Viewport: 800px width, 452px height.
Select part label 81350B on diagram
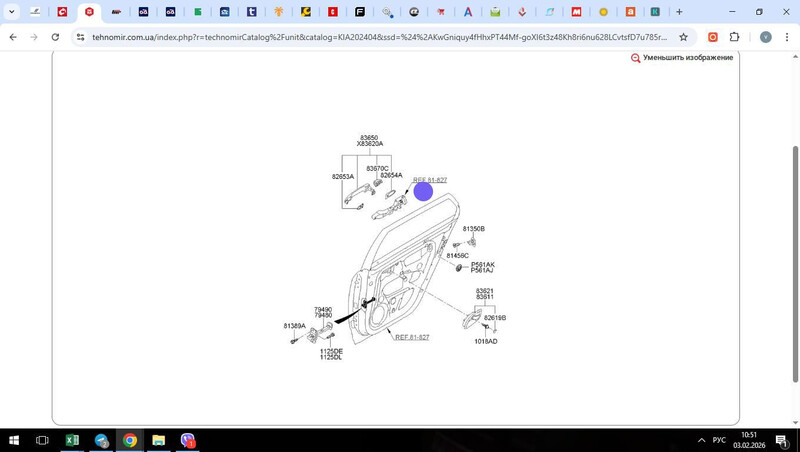pyautogui.click(x=473, y=229)
